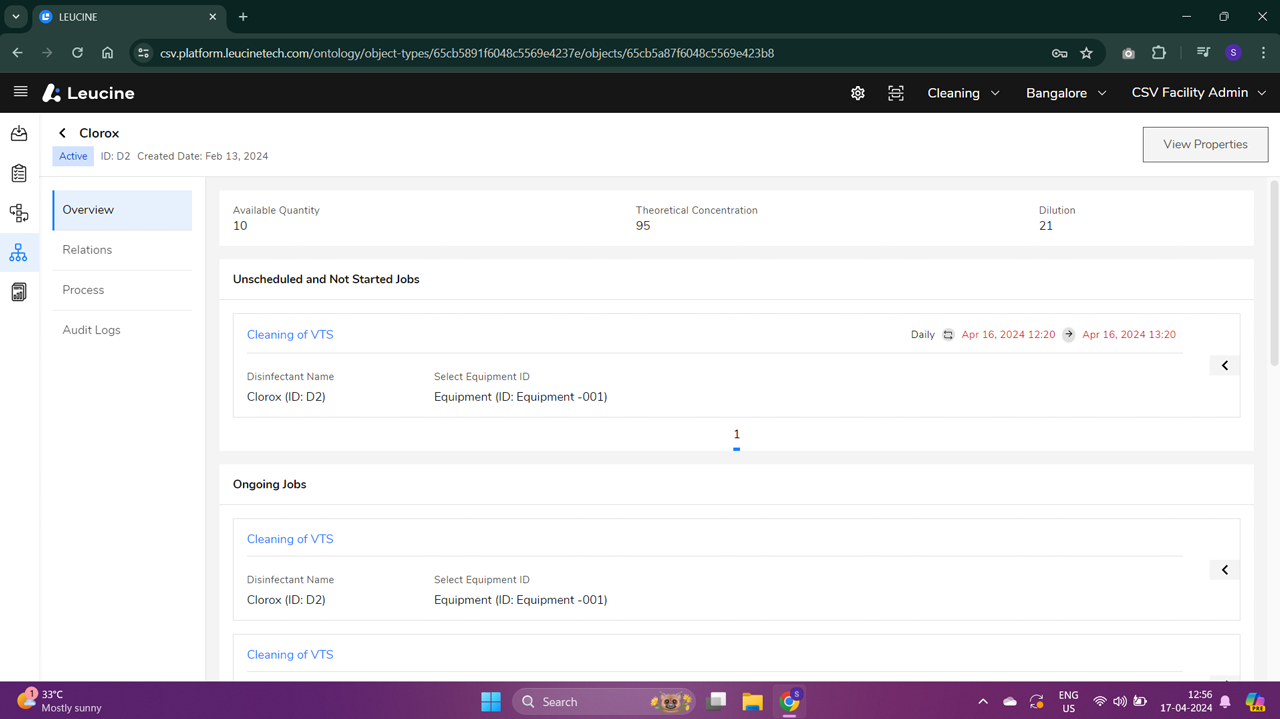Close the LEUCINE browser tab

click(x=212, y=17)
